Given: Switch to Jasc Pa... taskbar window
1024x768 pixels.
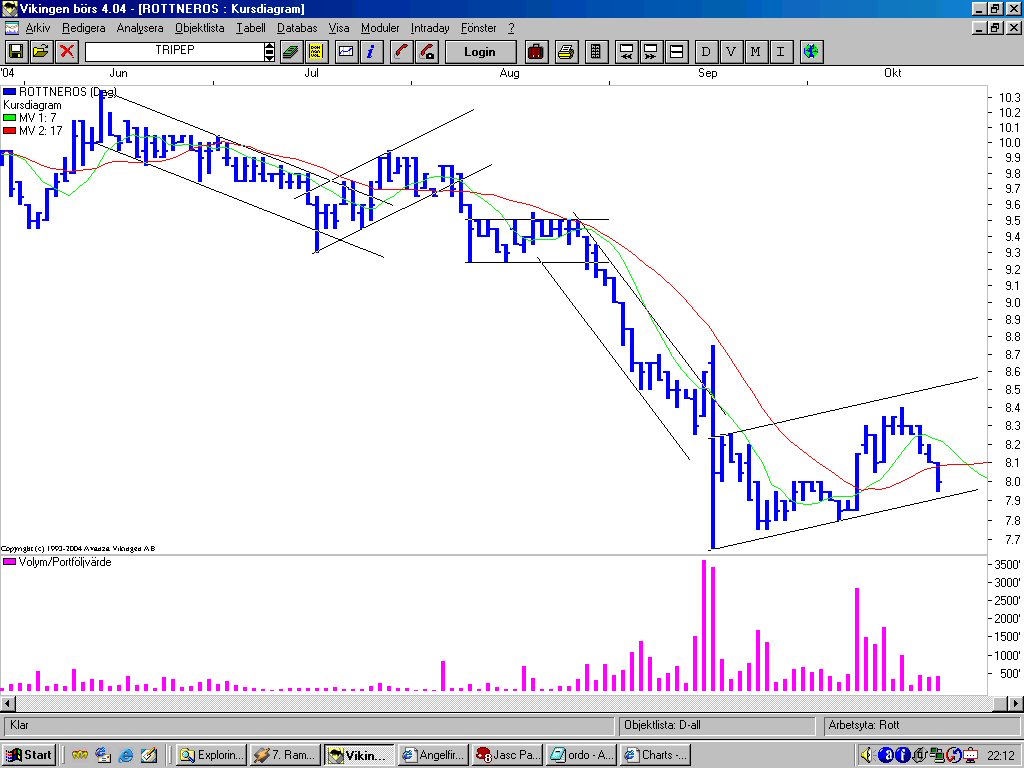Looking at the screenshot, I should pyautogui.click(x=507, y=755).
